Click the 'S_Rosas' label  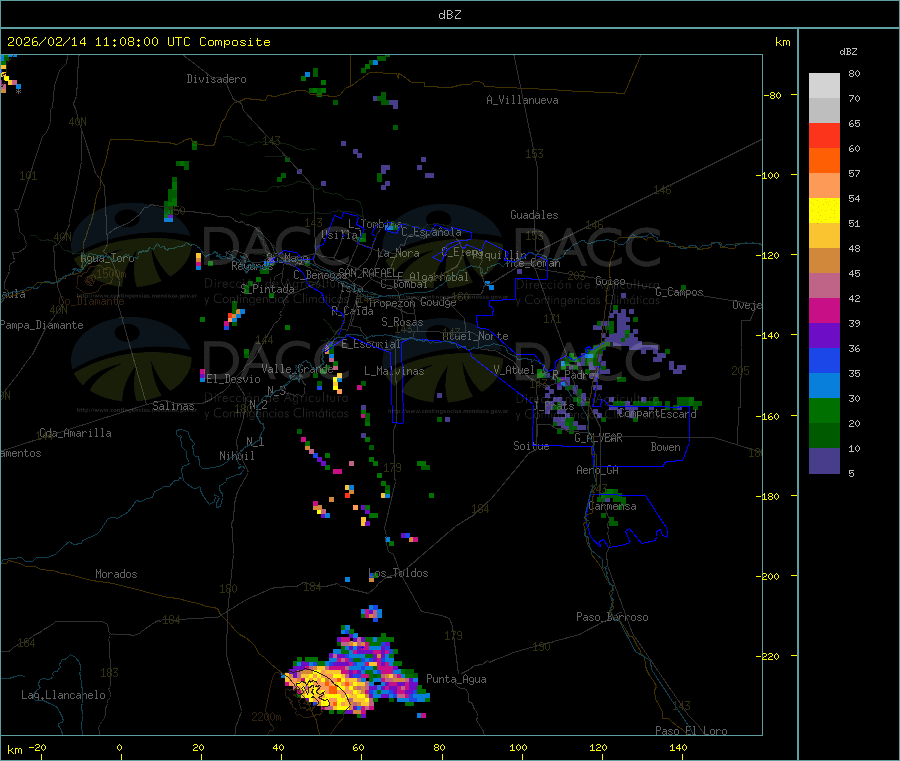tap(402, 322)
